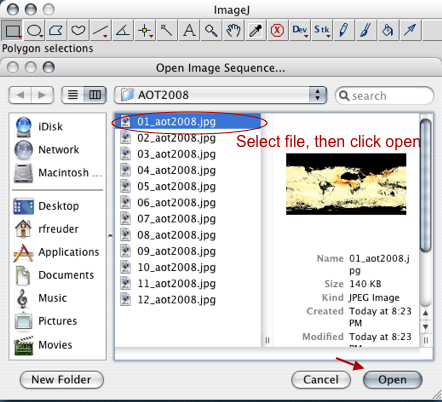Select file 08_aot2008.jpg
Image resolution: width=442 pixels, height=402 pixels.
click(188, 235)
